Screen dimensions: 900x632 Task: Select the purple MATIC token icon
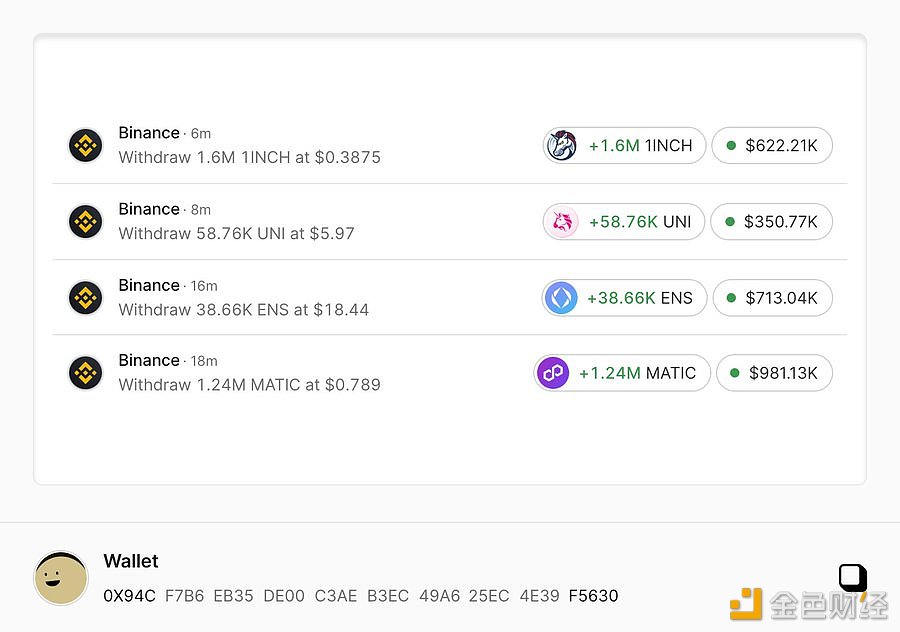pyautogui.click(x=553, y=373)
